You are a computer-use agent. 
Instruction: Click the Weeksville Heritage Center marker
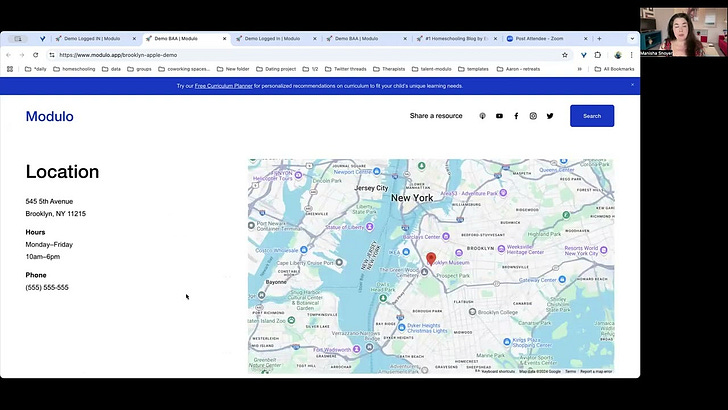(x=501, y=249)
